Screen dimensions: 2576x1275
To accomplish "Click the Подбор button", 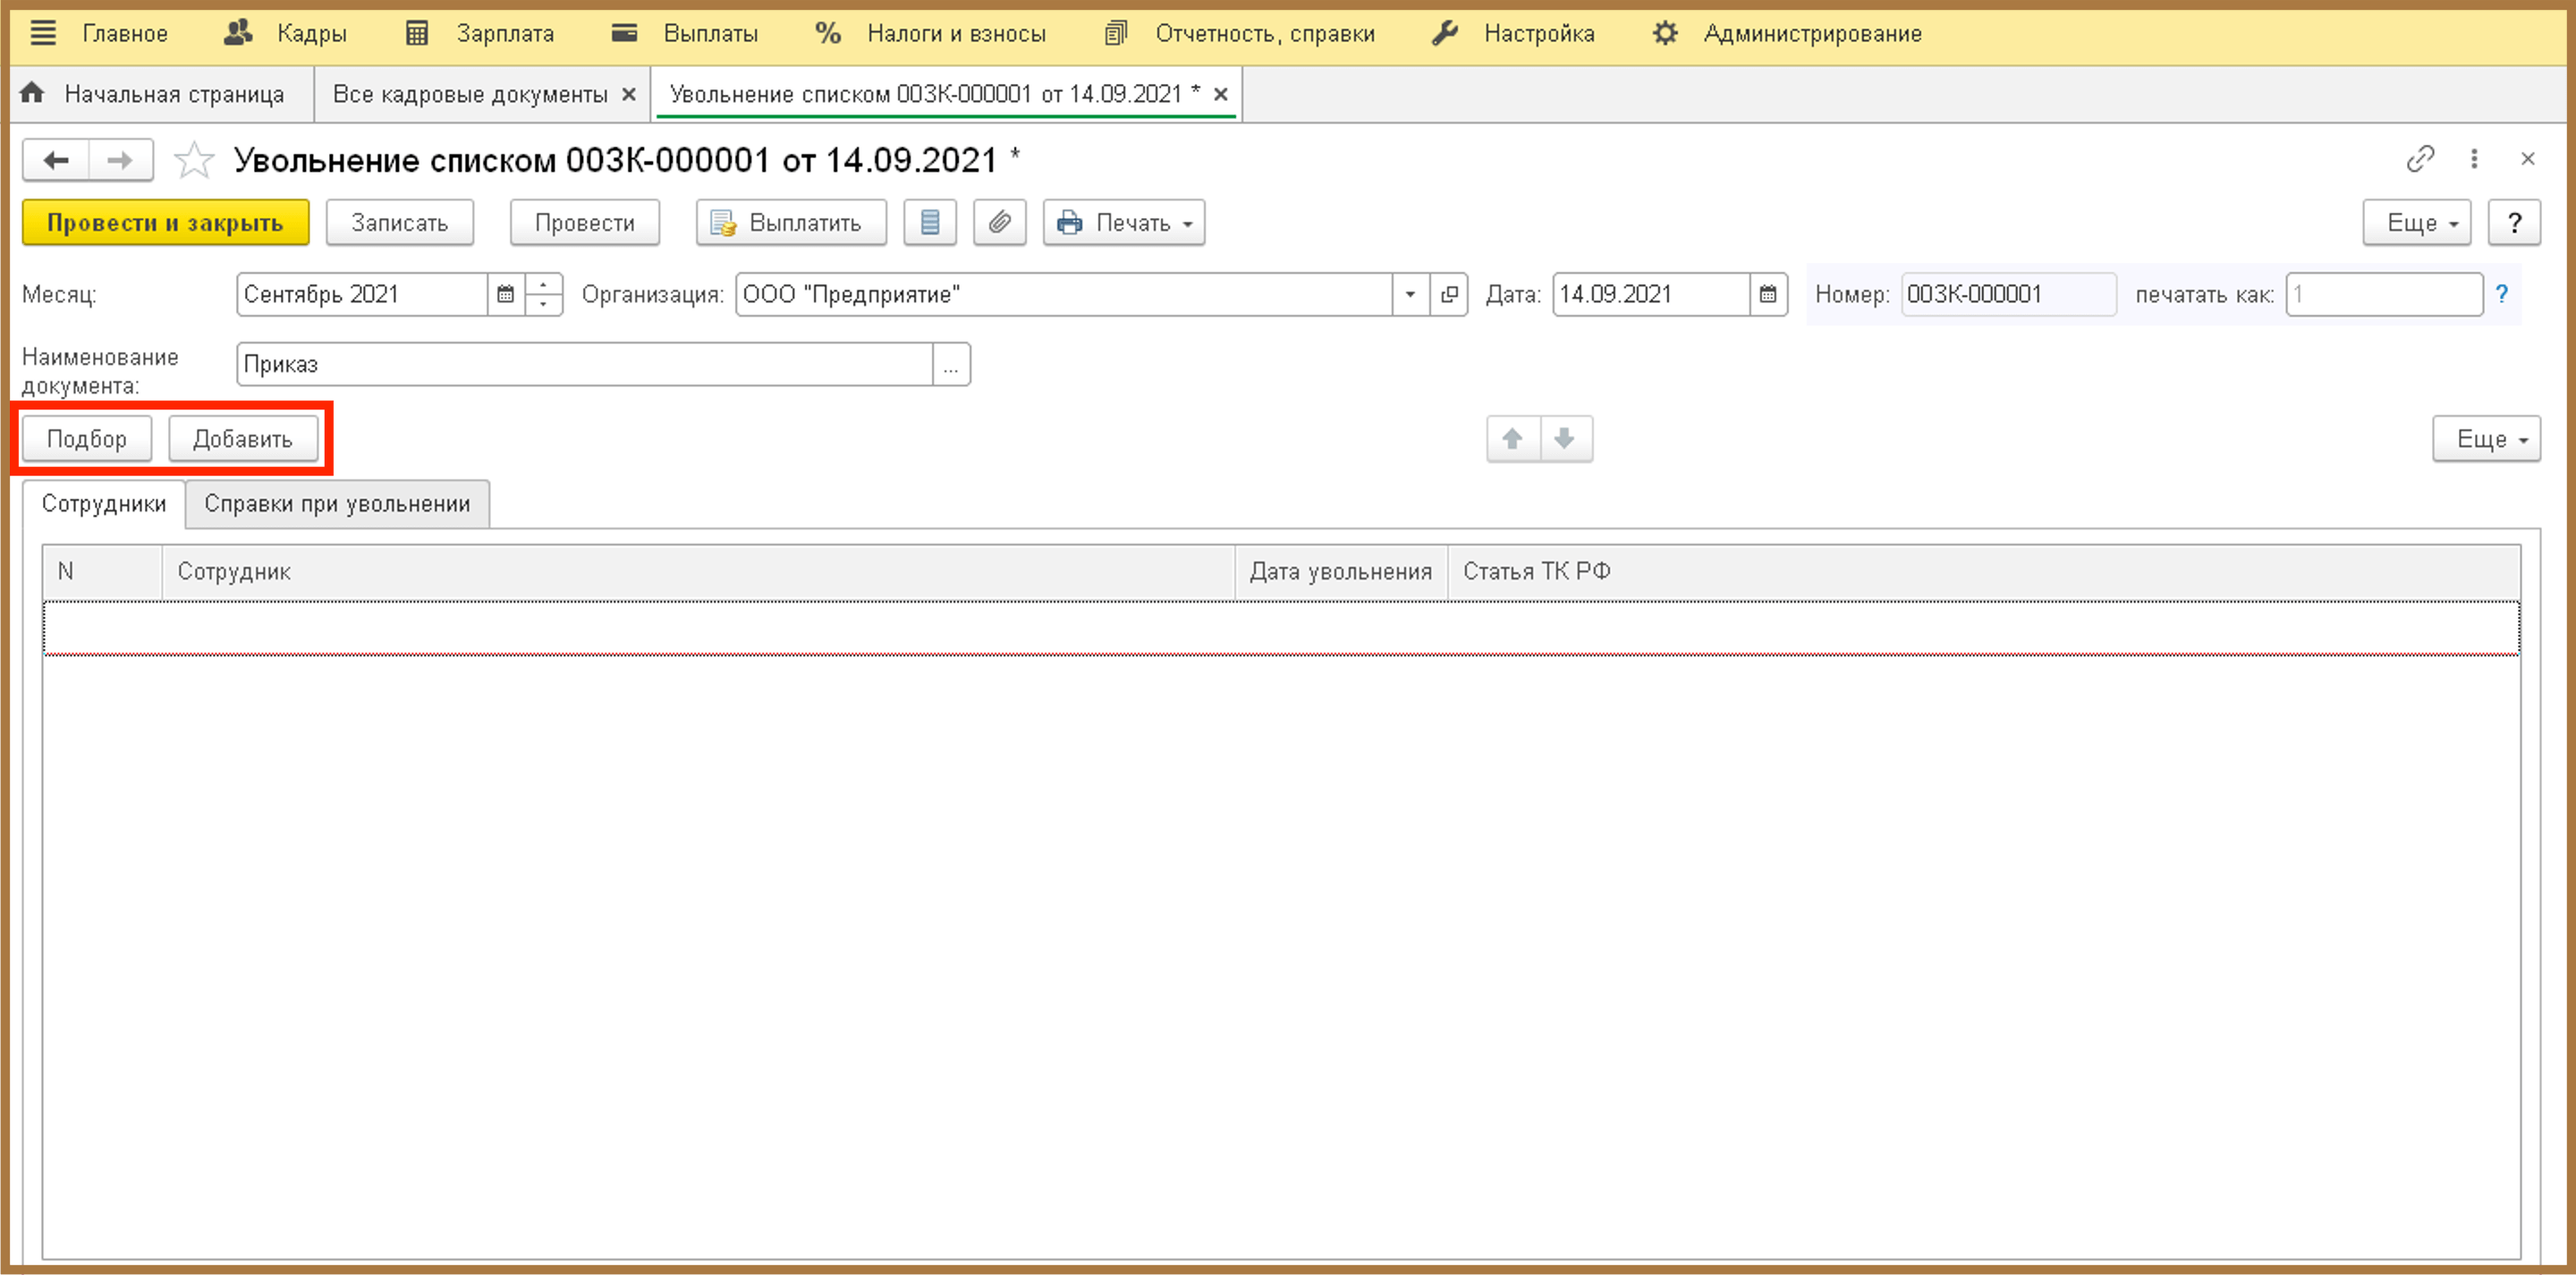I will click(87, 439).
